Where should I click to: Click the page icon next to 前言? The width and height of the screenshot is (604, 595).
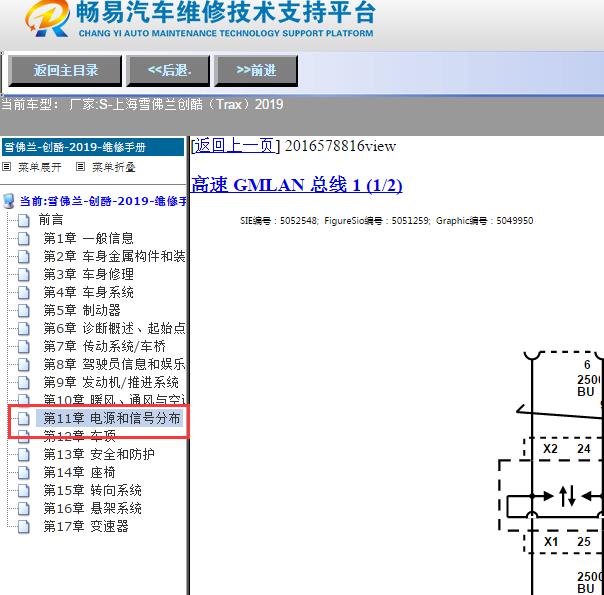click(x=23, y=221)
